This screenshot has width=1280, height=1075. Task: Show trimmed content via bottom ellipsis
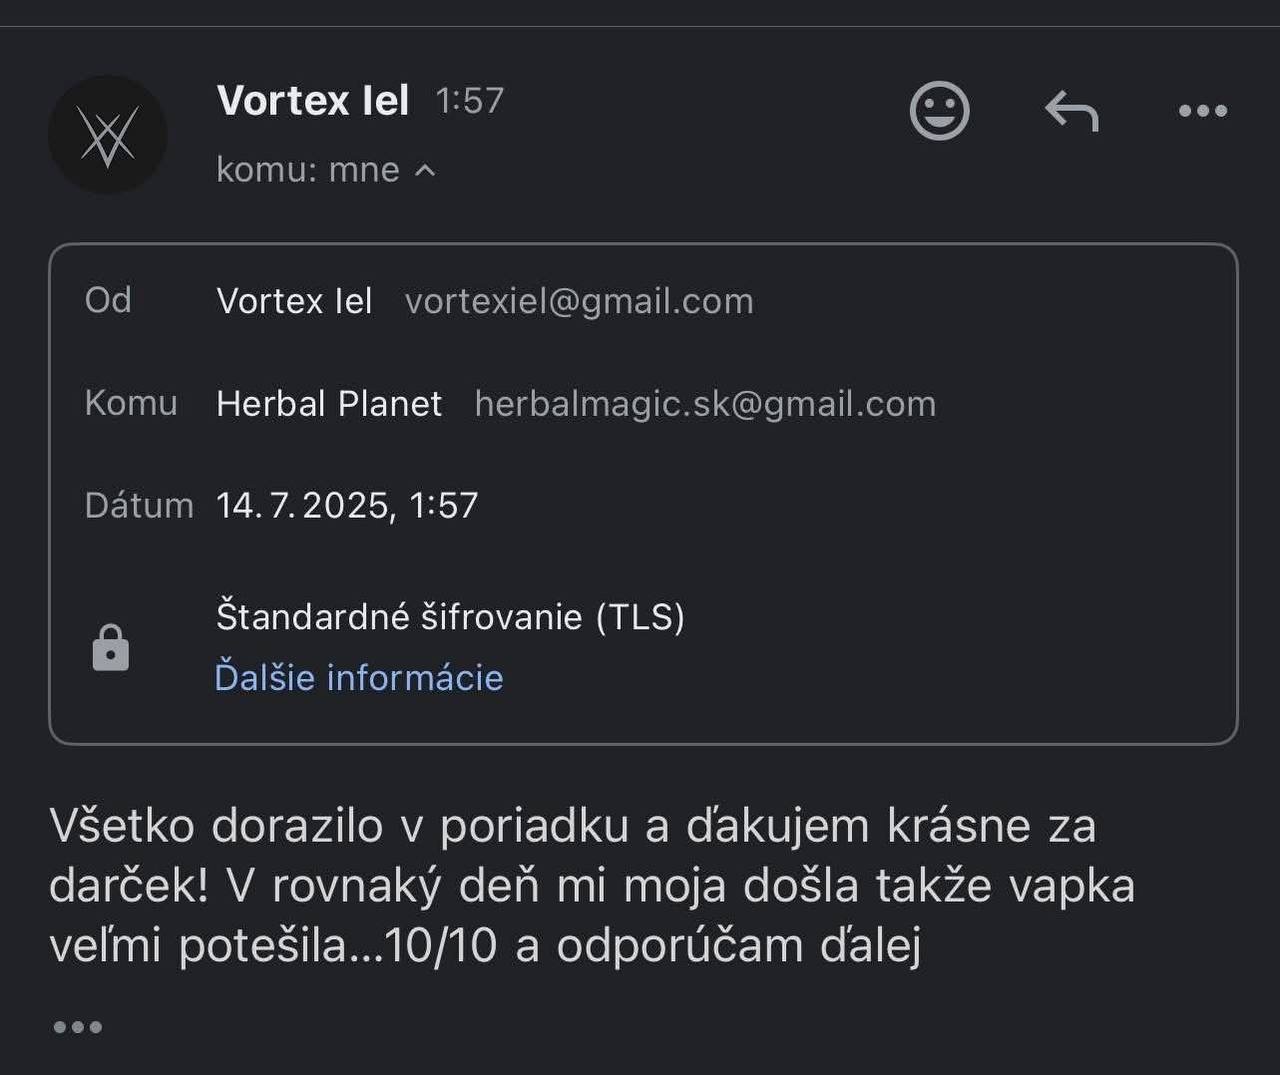77,1027
